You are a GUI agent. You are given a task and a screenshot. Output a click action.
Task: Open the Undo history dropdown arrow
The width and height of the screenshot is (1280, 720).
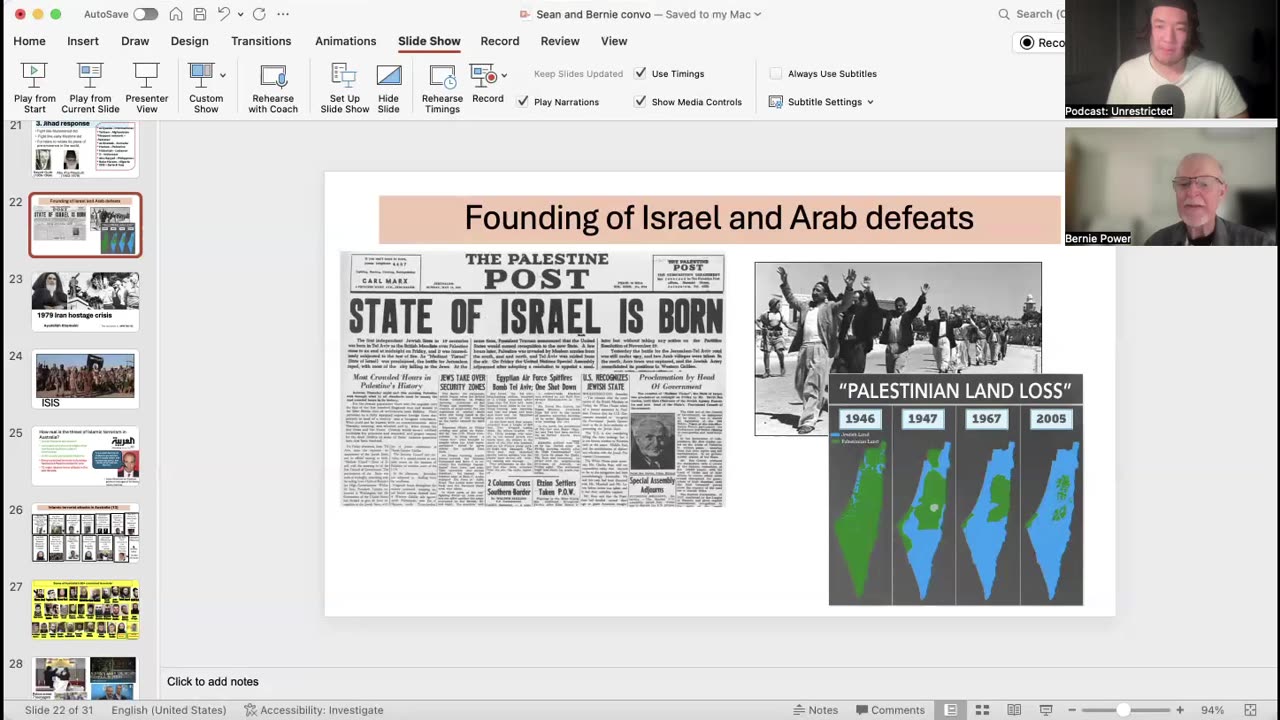click(x=240, y=14)
